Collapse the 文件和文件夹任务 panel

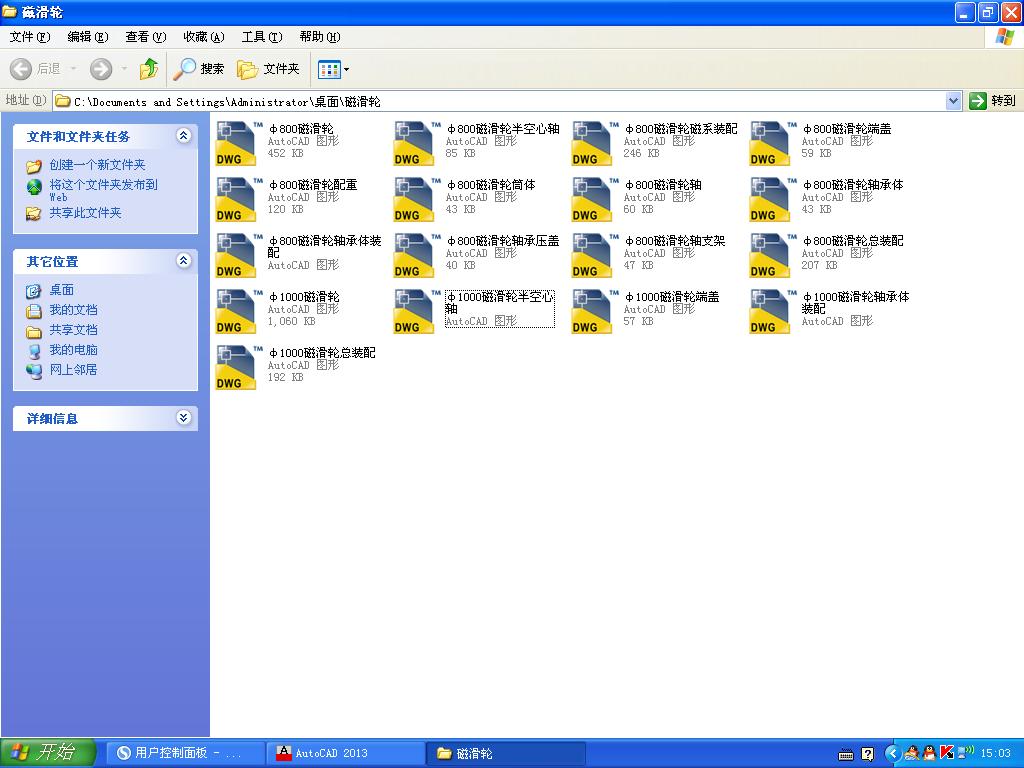coord(183,136)
